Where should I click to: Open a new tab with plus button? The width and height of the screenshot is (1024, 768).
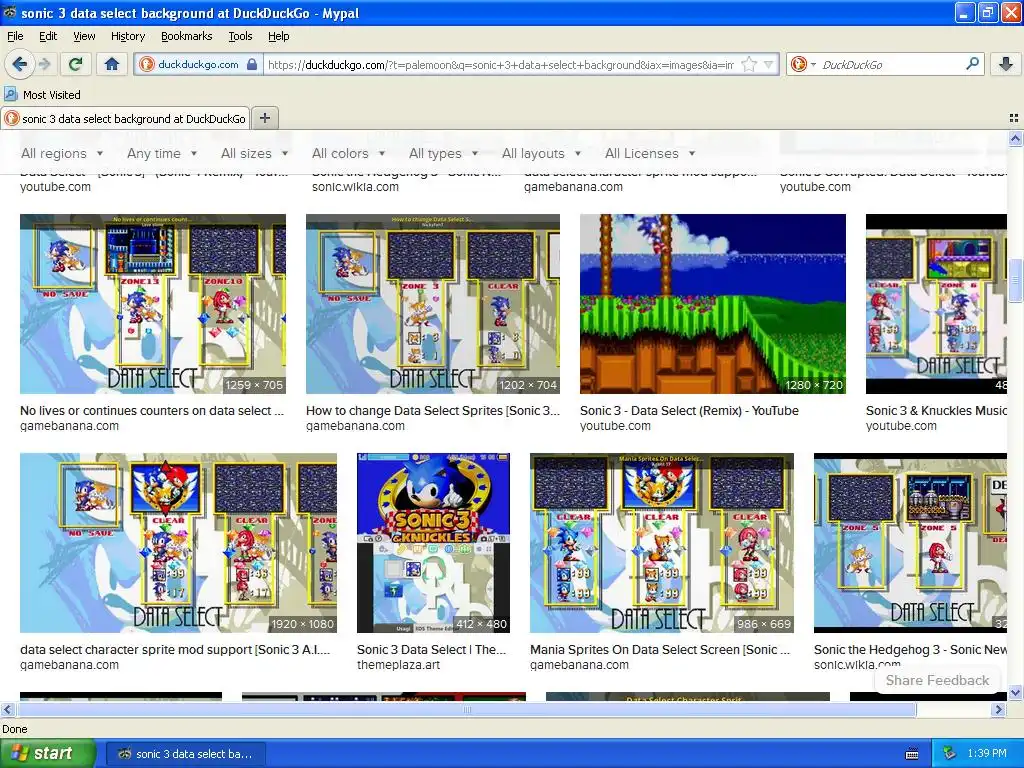[x=264, y=118]
